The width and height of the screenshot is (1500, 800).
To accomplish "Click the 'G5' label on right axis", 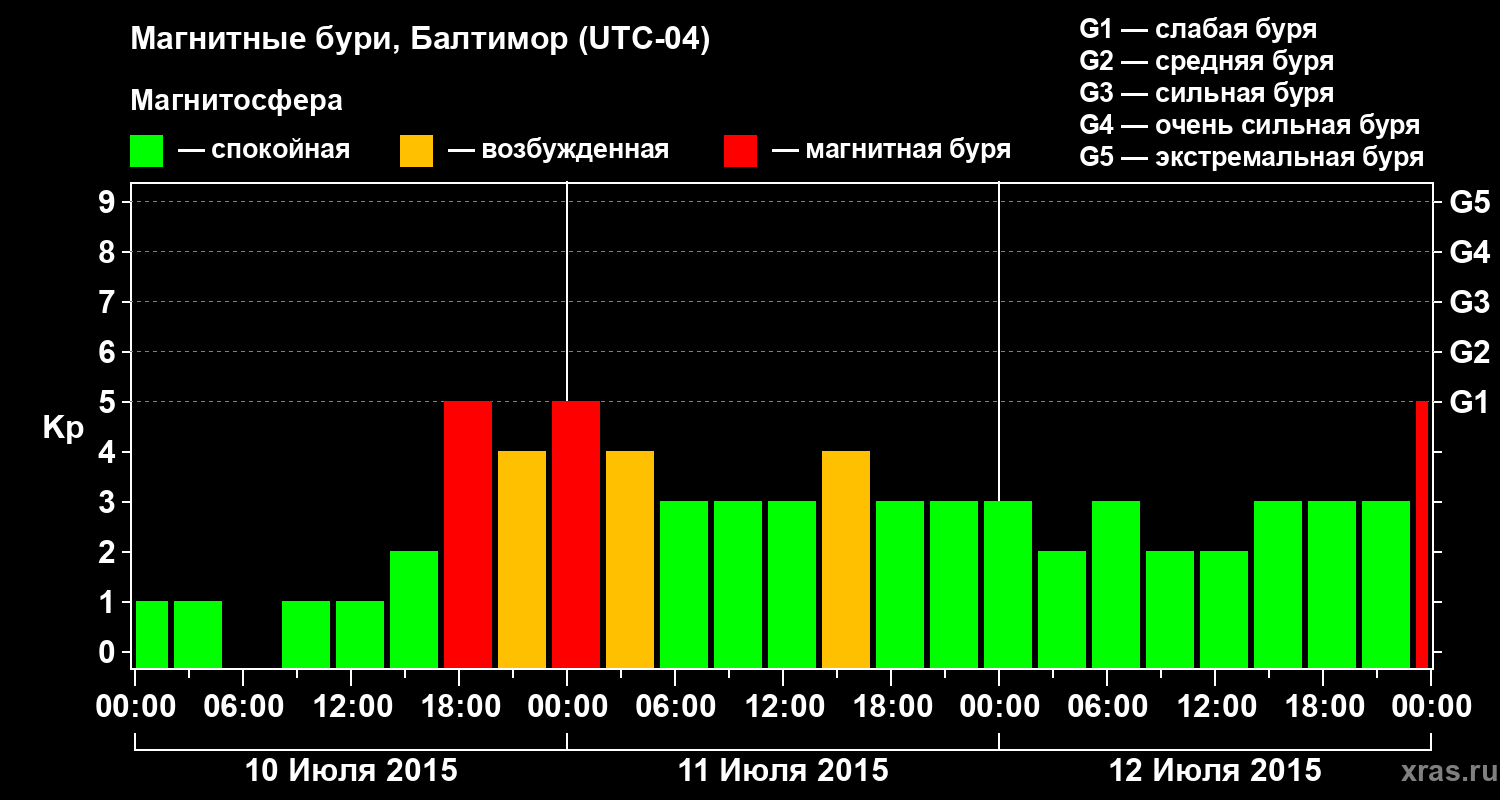I will tap(1469, 202).
